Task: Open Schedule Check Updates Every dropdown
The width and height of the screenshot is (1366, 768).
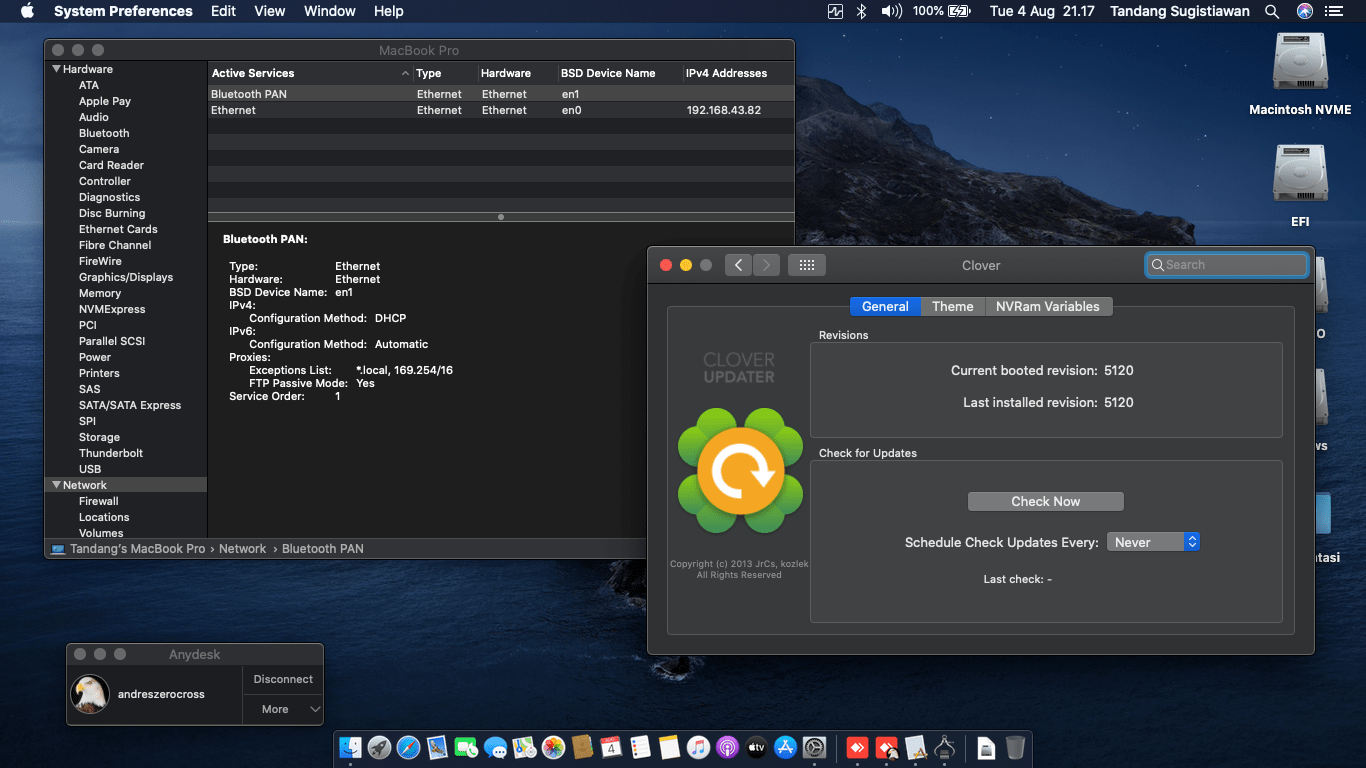Action: coord(1152,542)
